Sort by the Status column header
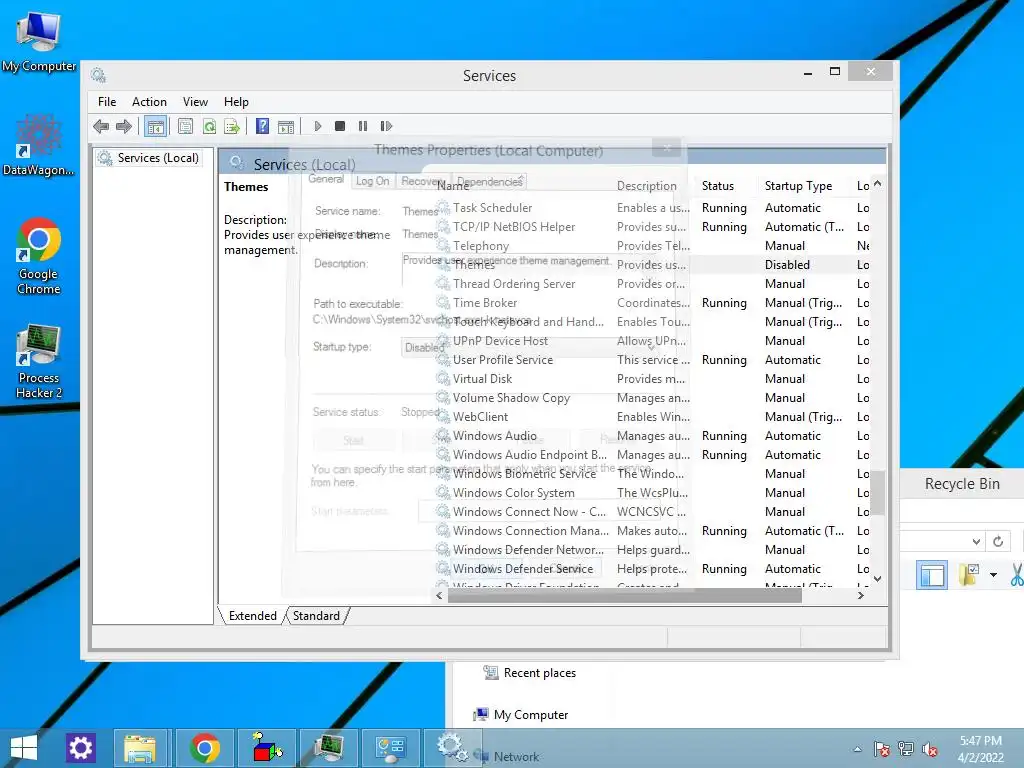 (718, 186)
